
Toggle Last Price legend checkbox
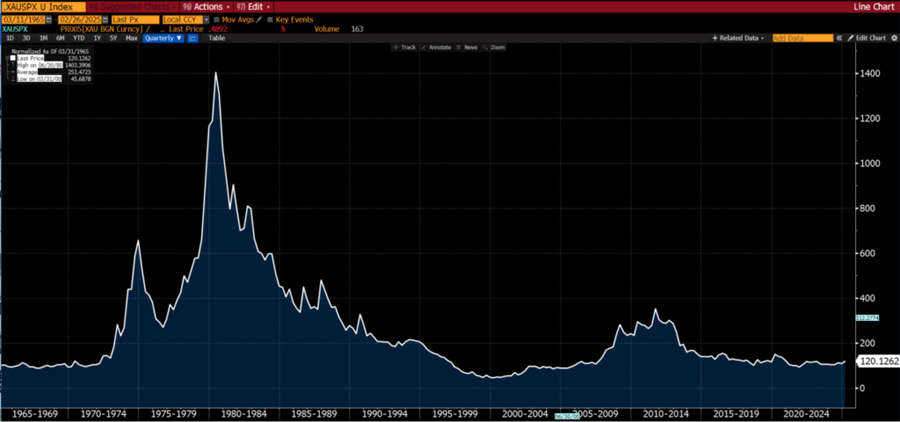(x=12, y=58)
